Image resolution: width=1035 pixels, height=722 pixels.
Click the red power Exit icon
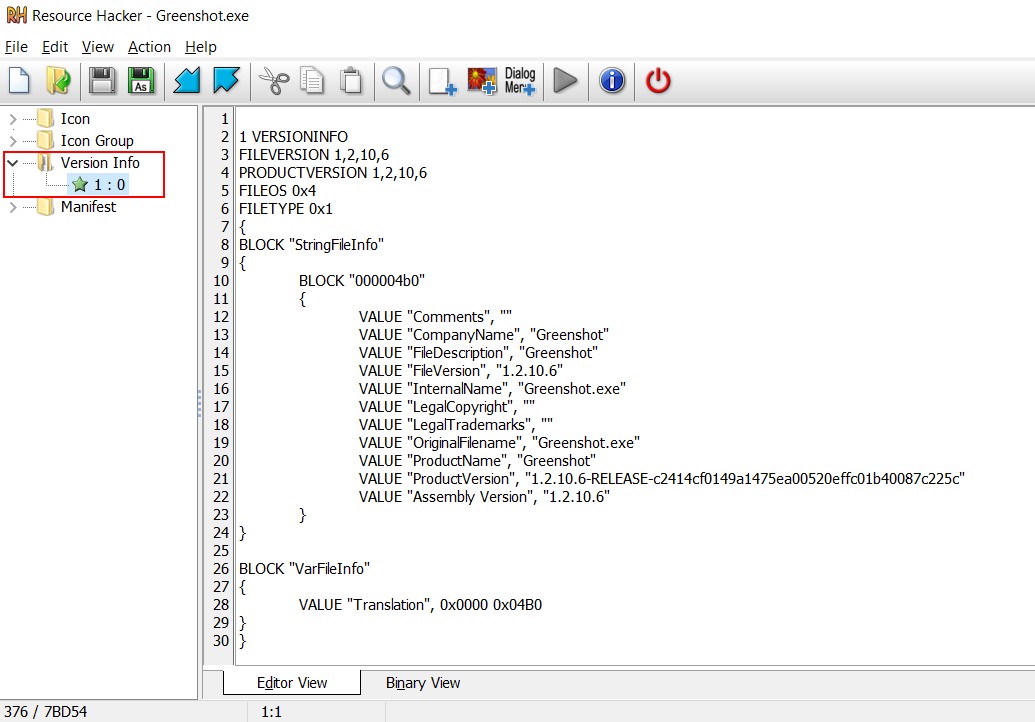pos(658,81)
